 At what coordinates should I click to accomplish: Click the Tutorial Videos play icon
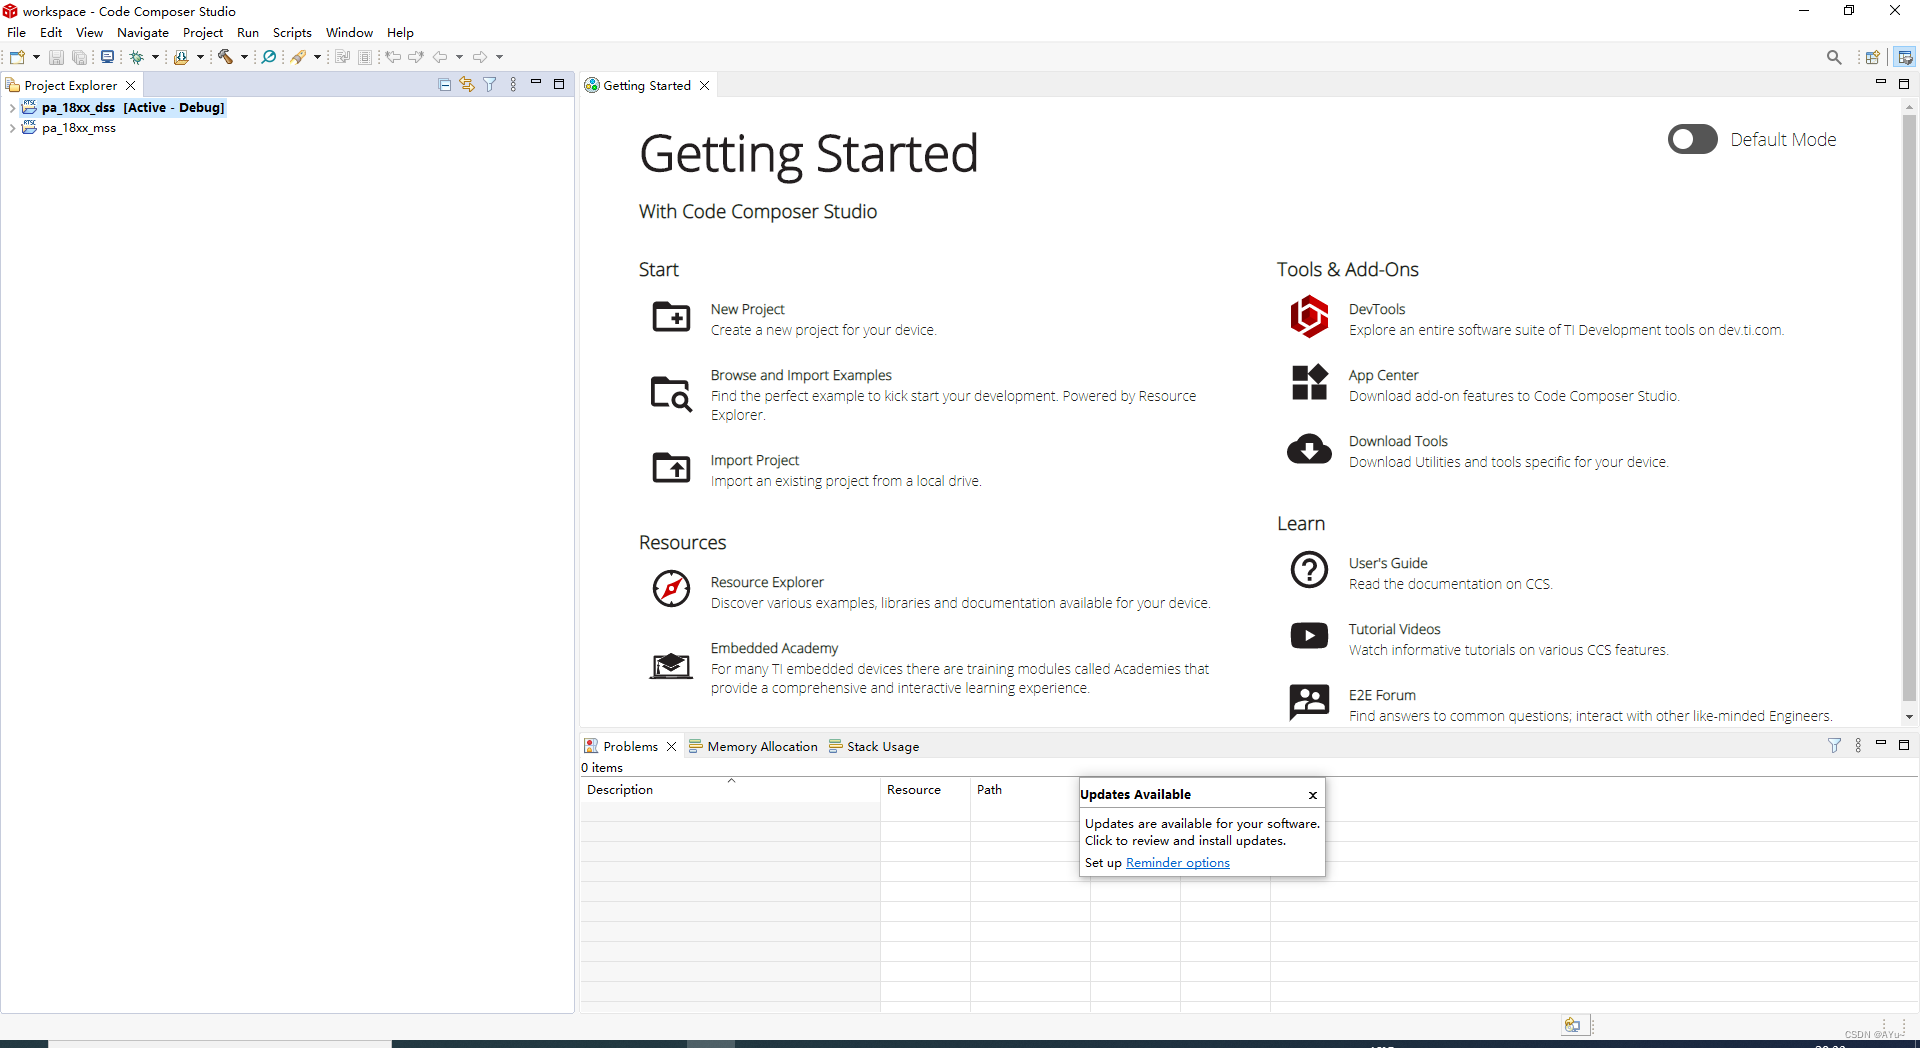coord(1309,636)
